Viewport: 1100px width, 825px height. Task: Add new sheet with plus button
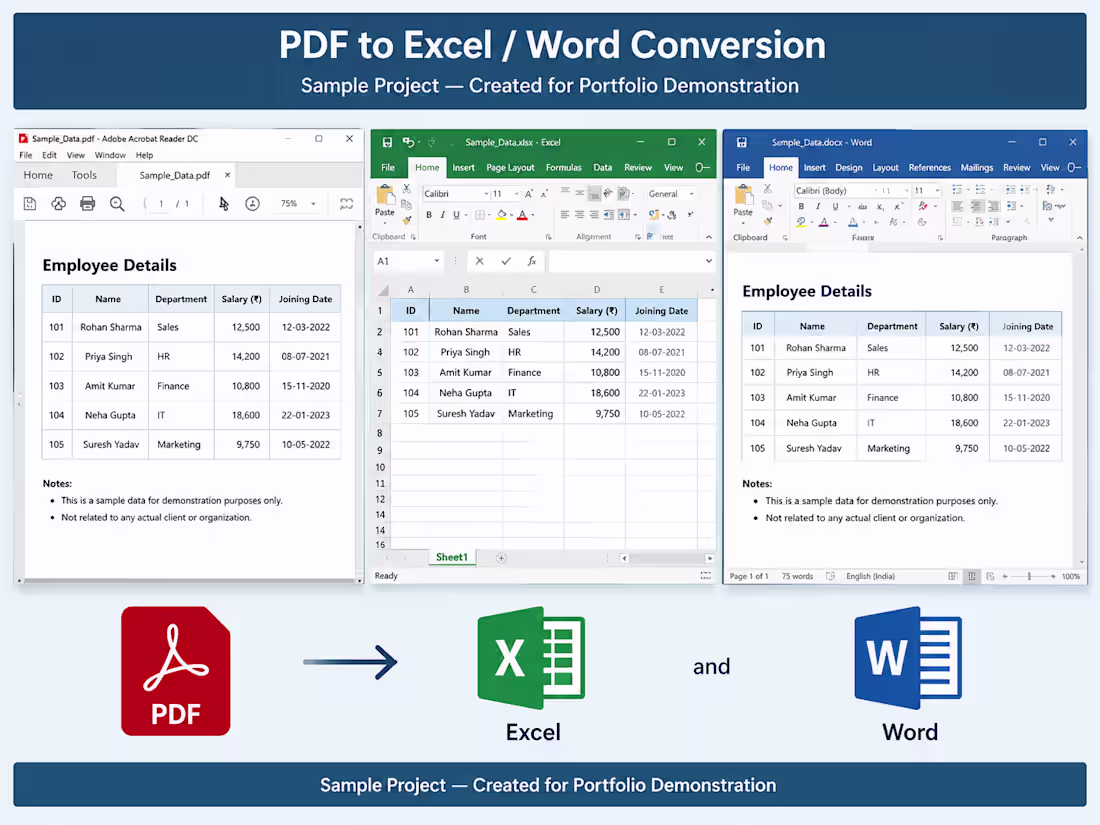pyautogui.click(x=501, y=558)
